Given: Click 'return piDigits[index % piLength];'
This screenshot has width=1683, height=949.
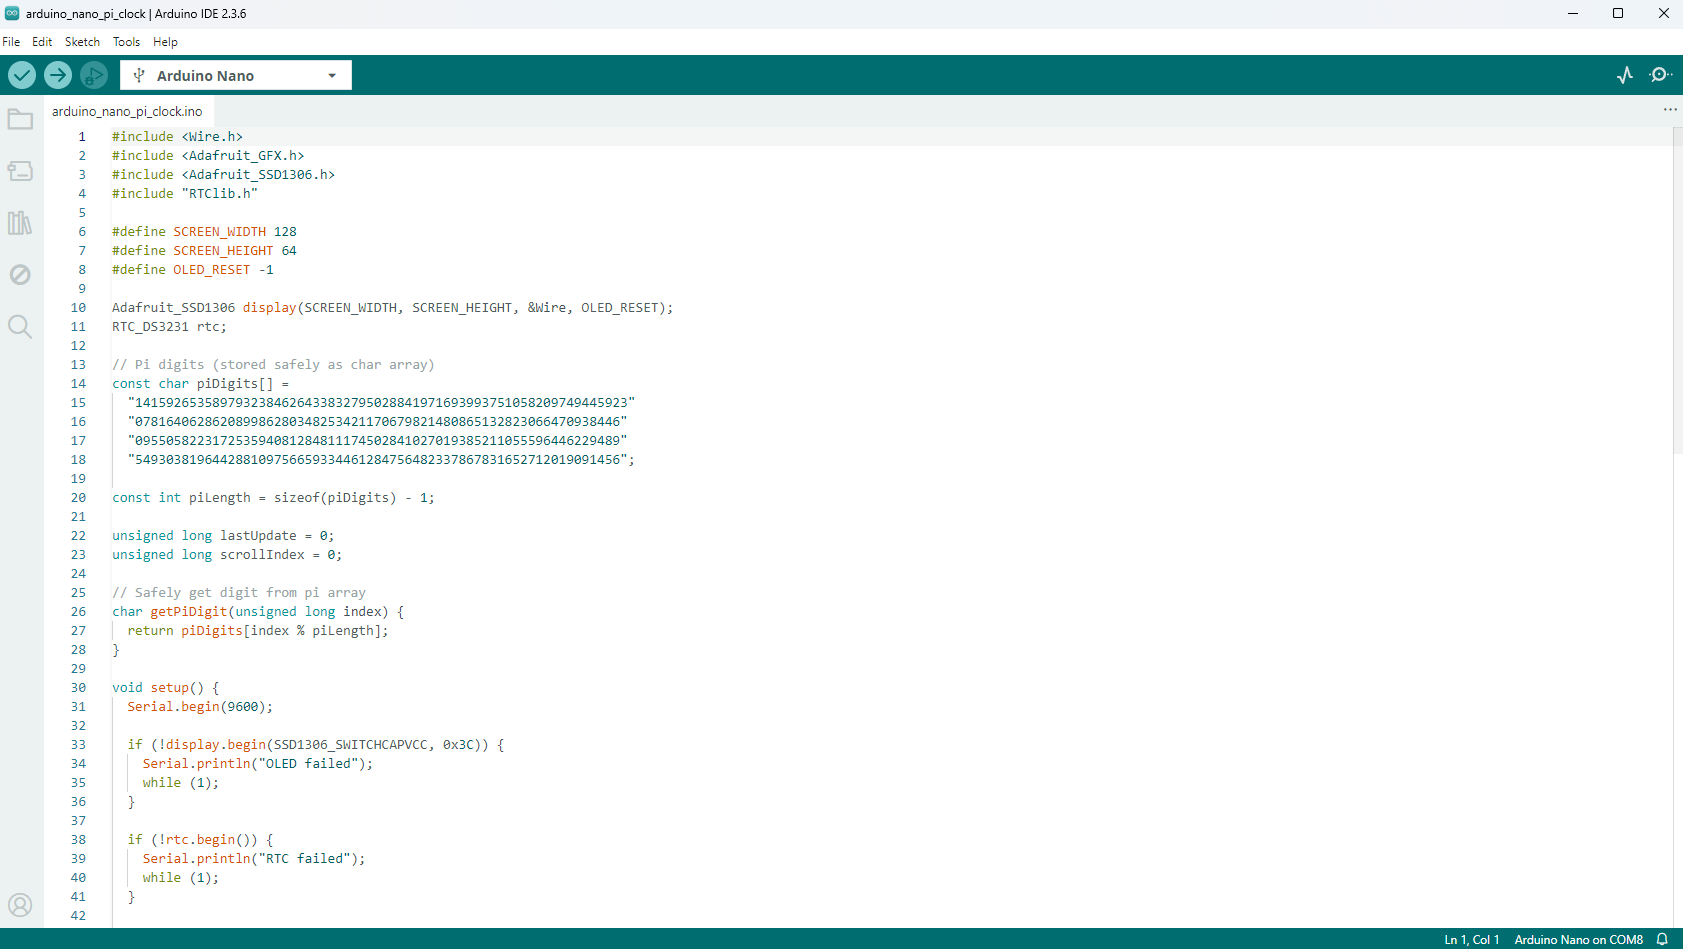Looking at the screenshot, I should 258,631.
